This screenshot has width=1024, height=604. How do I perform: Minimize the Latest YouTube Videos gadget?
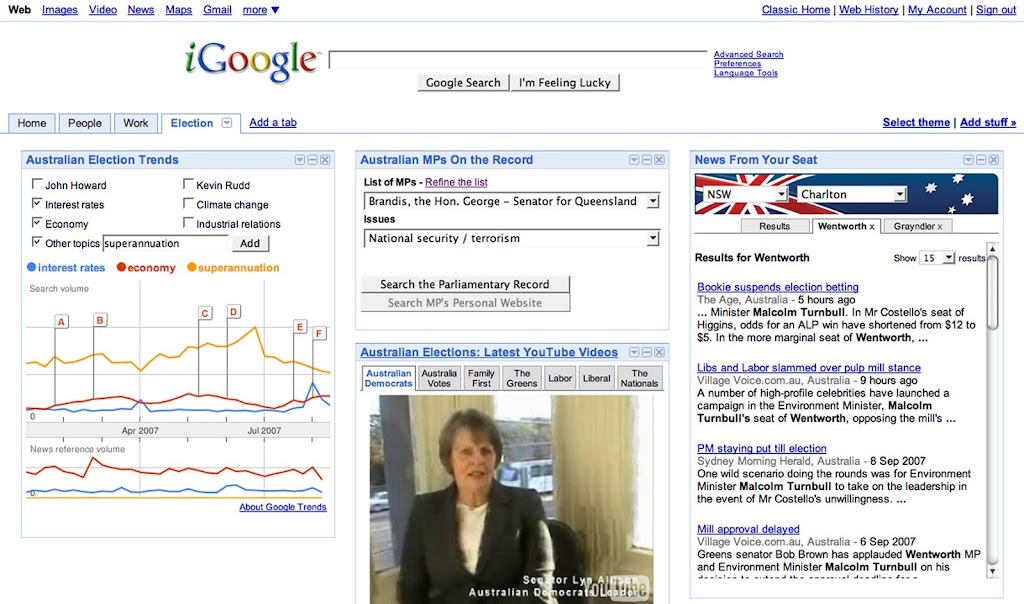click(x=647, y=353)
